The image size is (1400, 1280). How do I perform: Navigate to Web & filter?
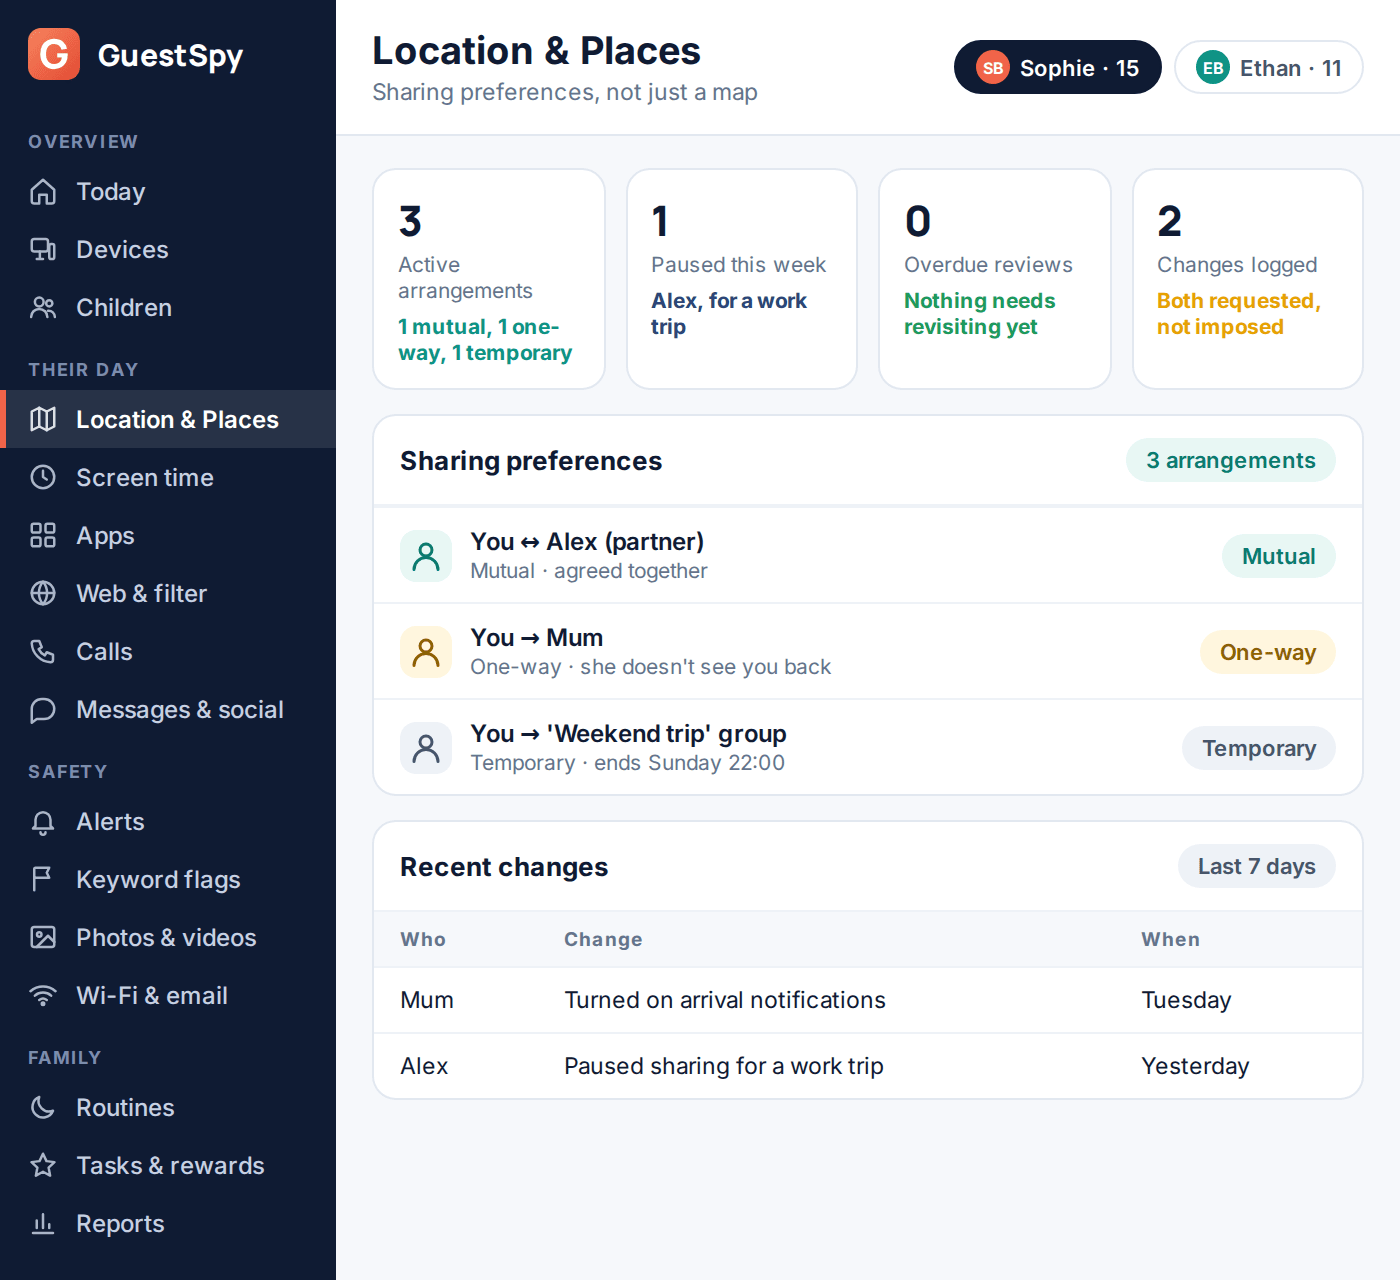pyautogui.click(x=168, y=594)
